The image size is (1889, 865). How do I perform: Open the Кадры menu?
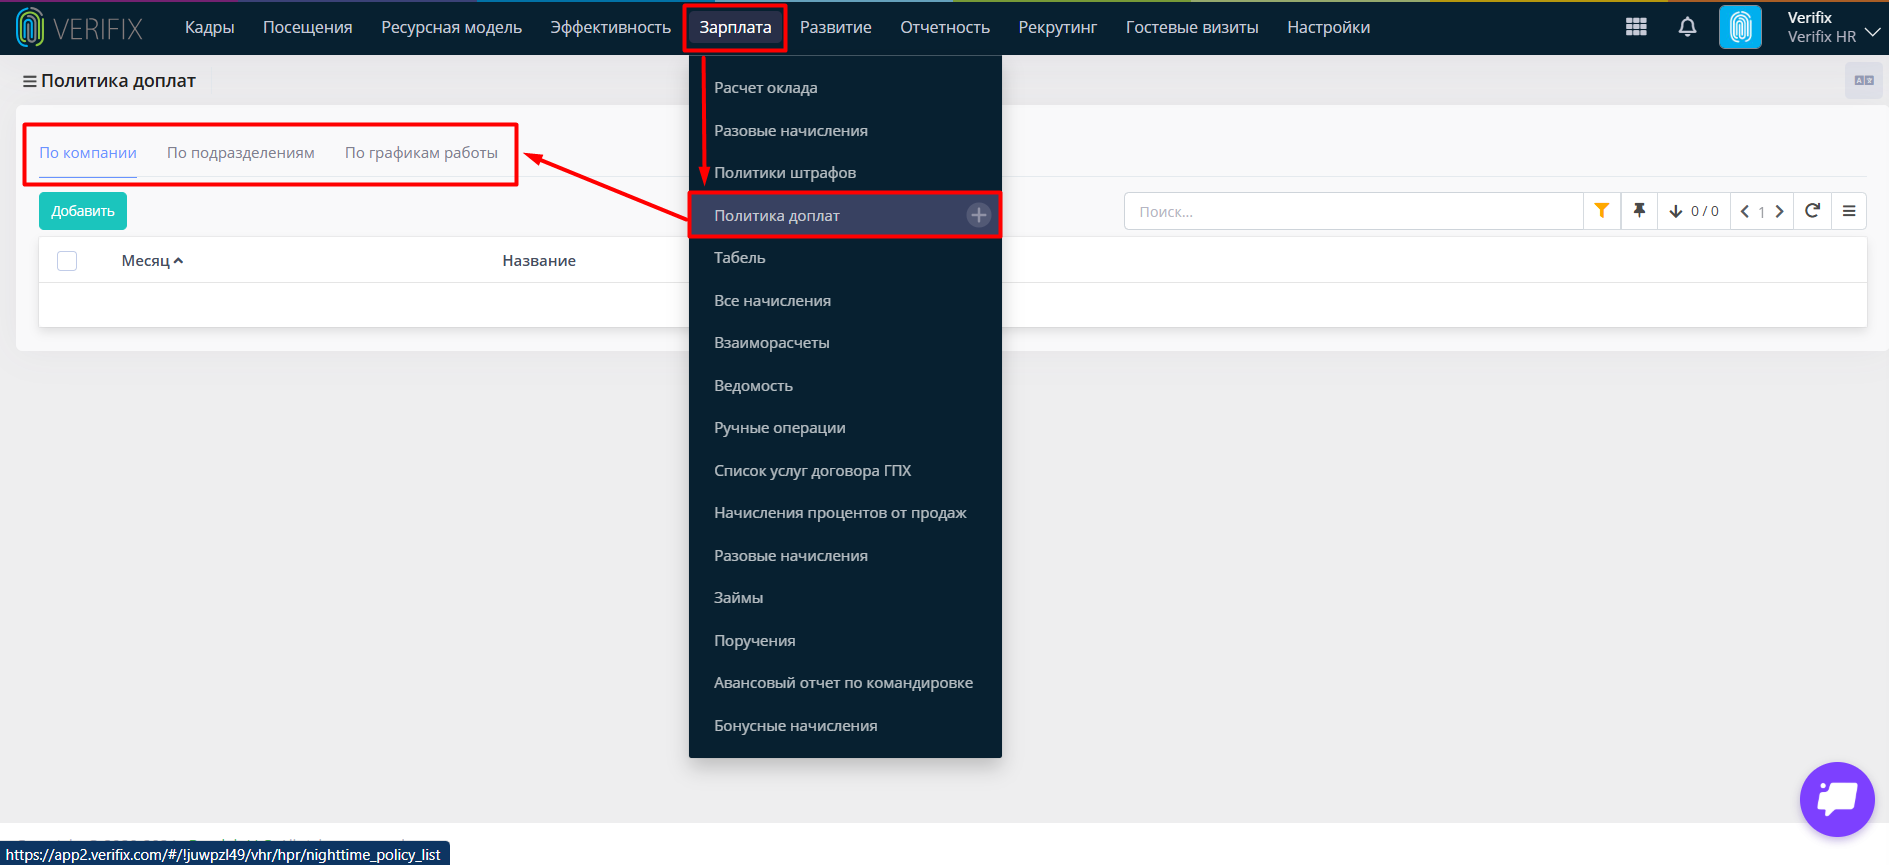[210, 27]
